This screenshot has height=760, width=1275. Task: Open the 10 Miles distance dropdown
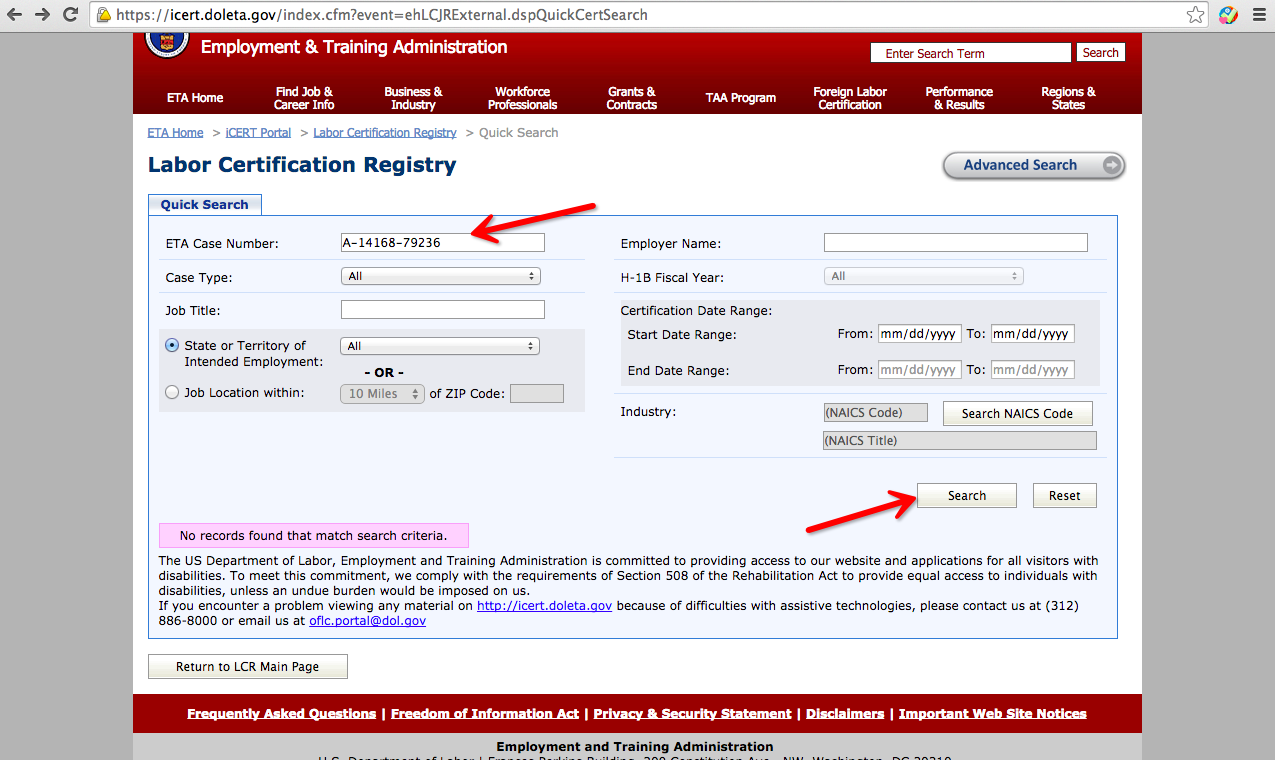click(x=383, y=394)
